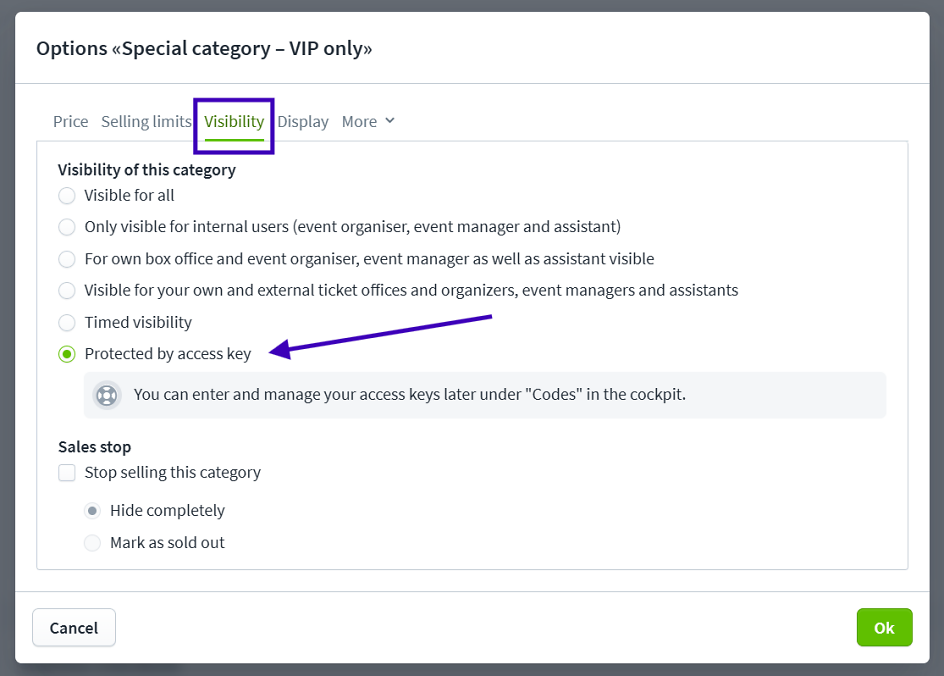Select Hide completely radio option
Screen dimensions: 944x676
click(92, 511)
